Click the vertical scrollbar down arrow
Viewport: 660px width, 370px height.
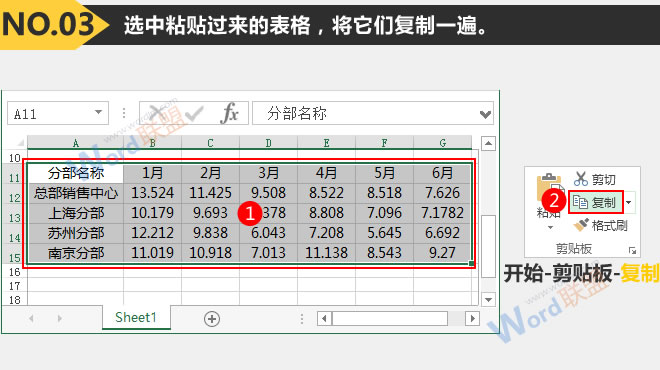(x=488, y=300)
